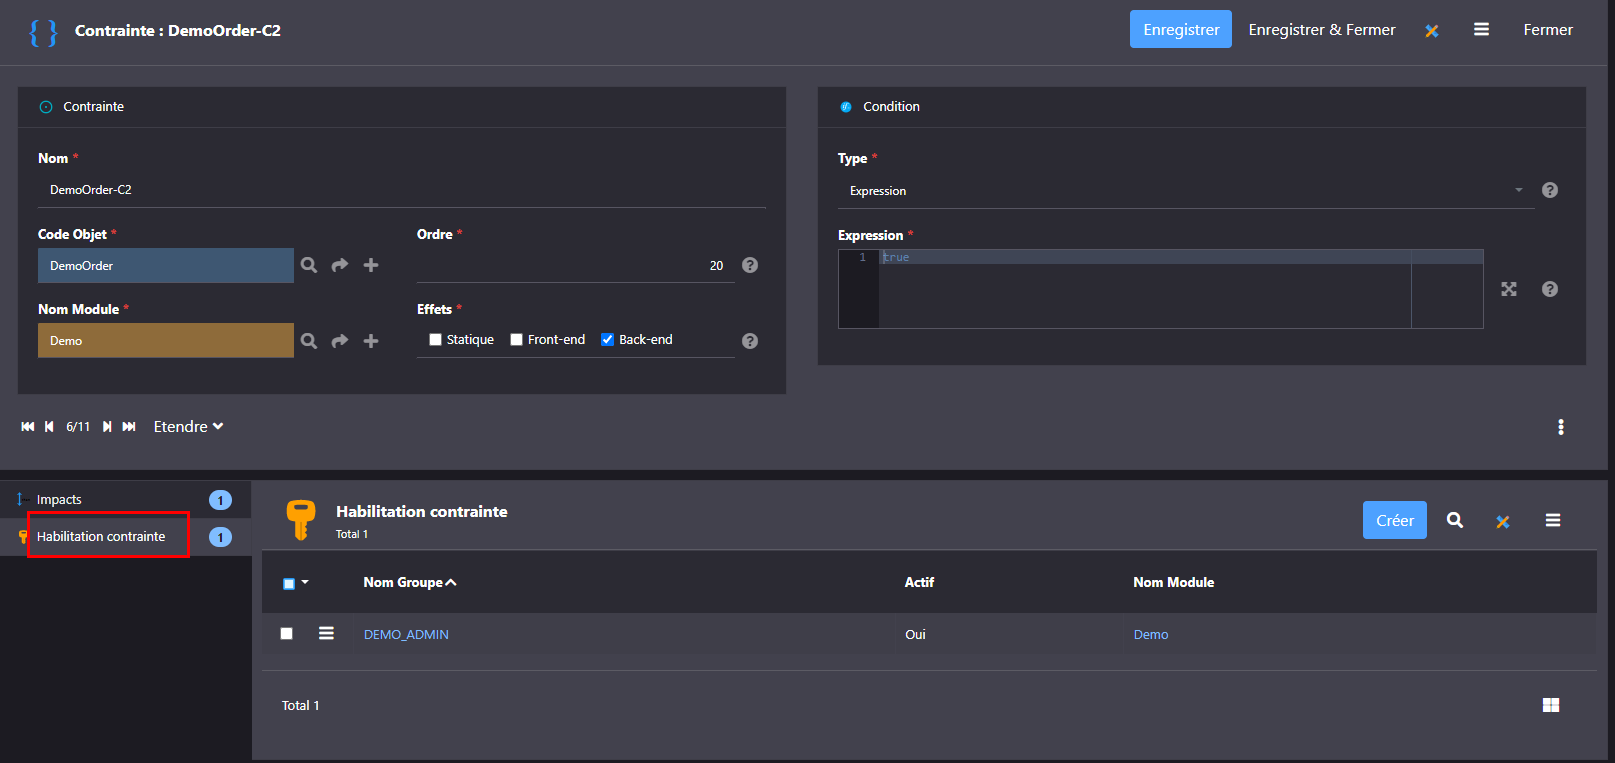The image size is (1615, 763).
Task: Open the Impacts tab
Action: [x=126, y=500]
